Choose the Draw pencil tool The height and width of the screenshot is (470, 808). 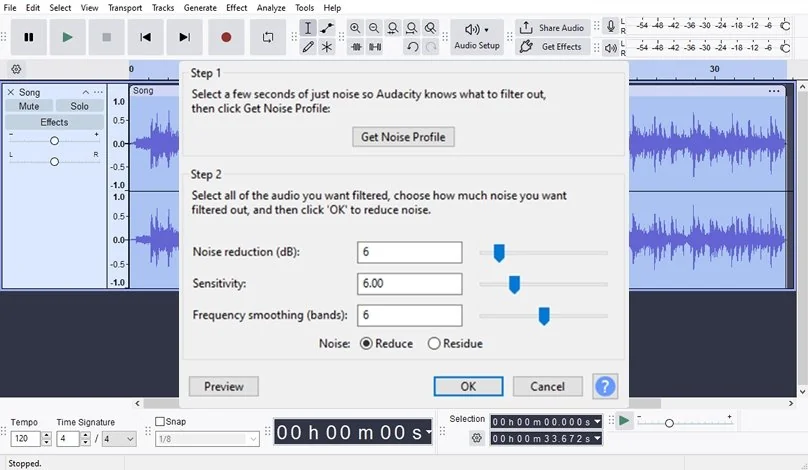(308, 46)
